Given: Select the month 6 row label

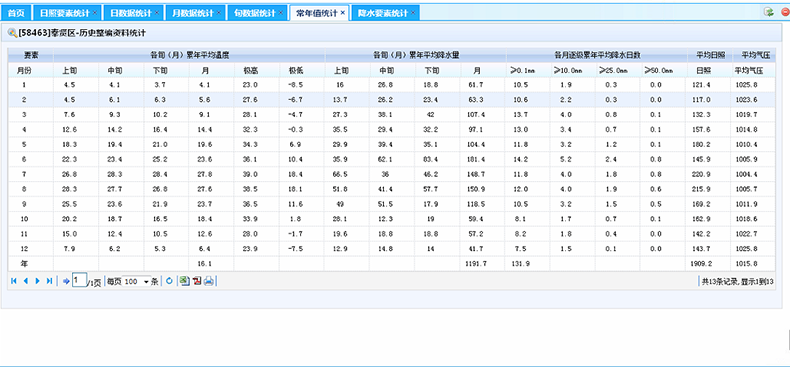Looking at the screenshot, I should [24, 159].
